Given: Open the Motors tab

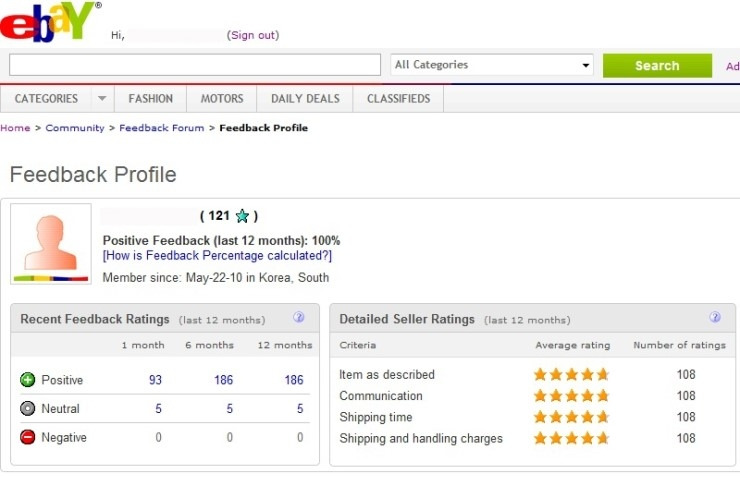Looking at the screenshot, I should (222, 99).
